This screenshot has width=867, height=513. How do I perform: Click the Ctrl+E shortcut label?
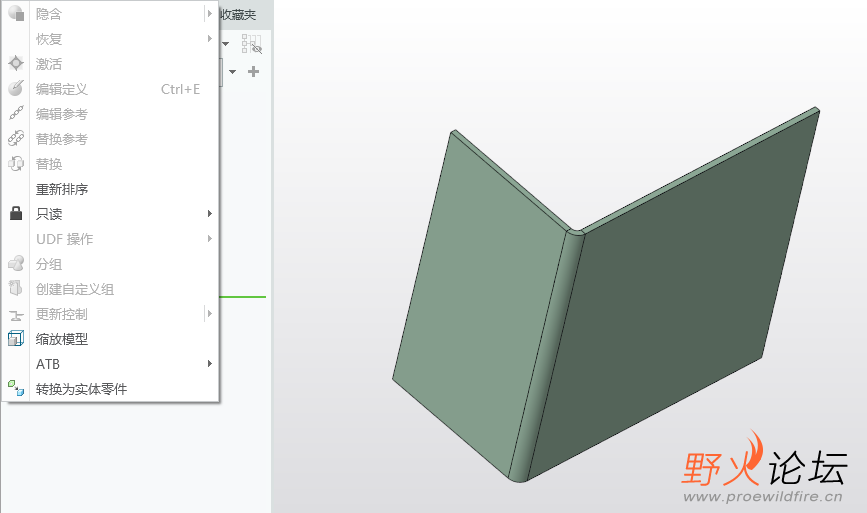(x=180, y=89)
